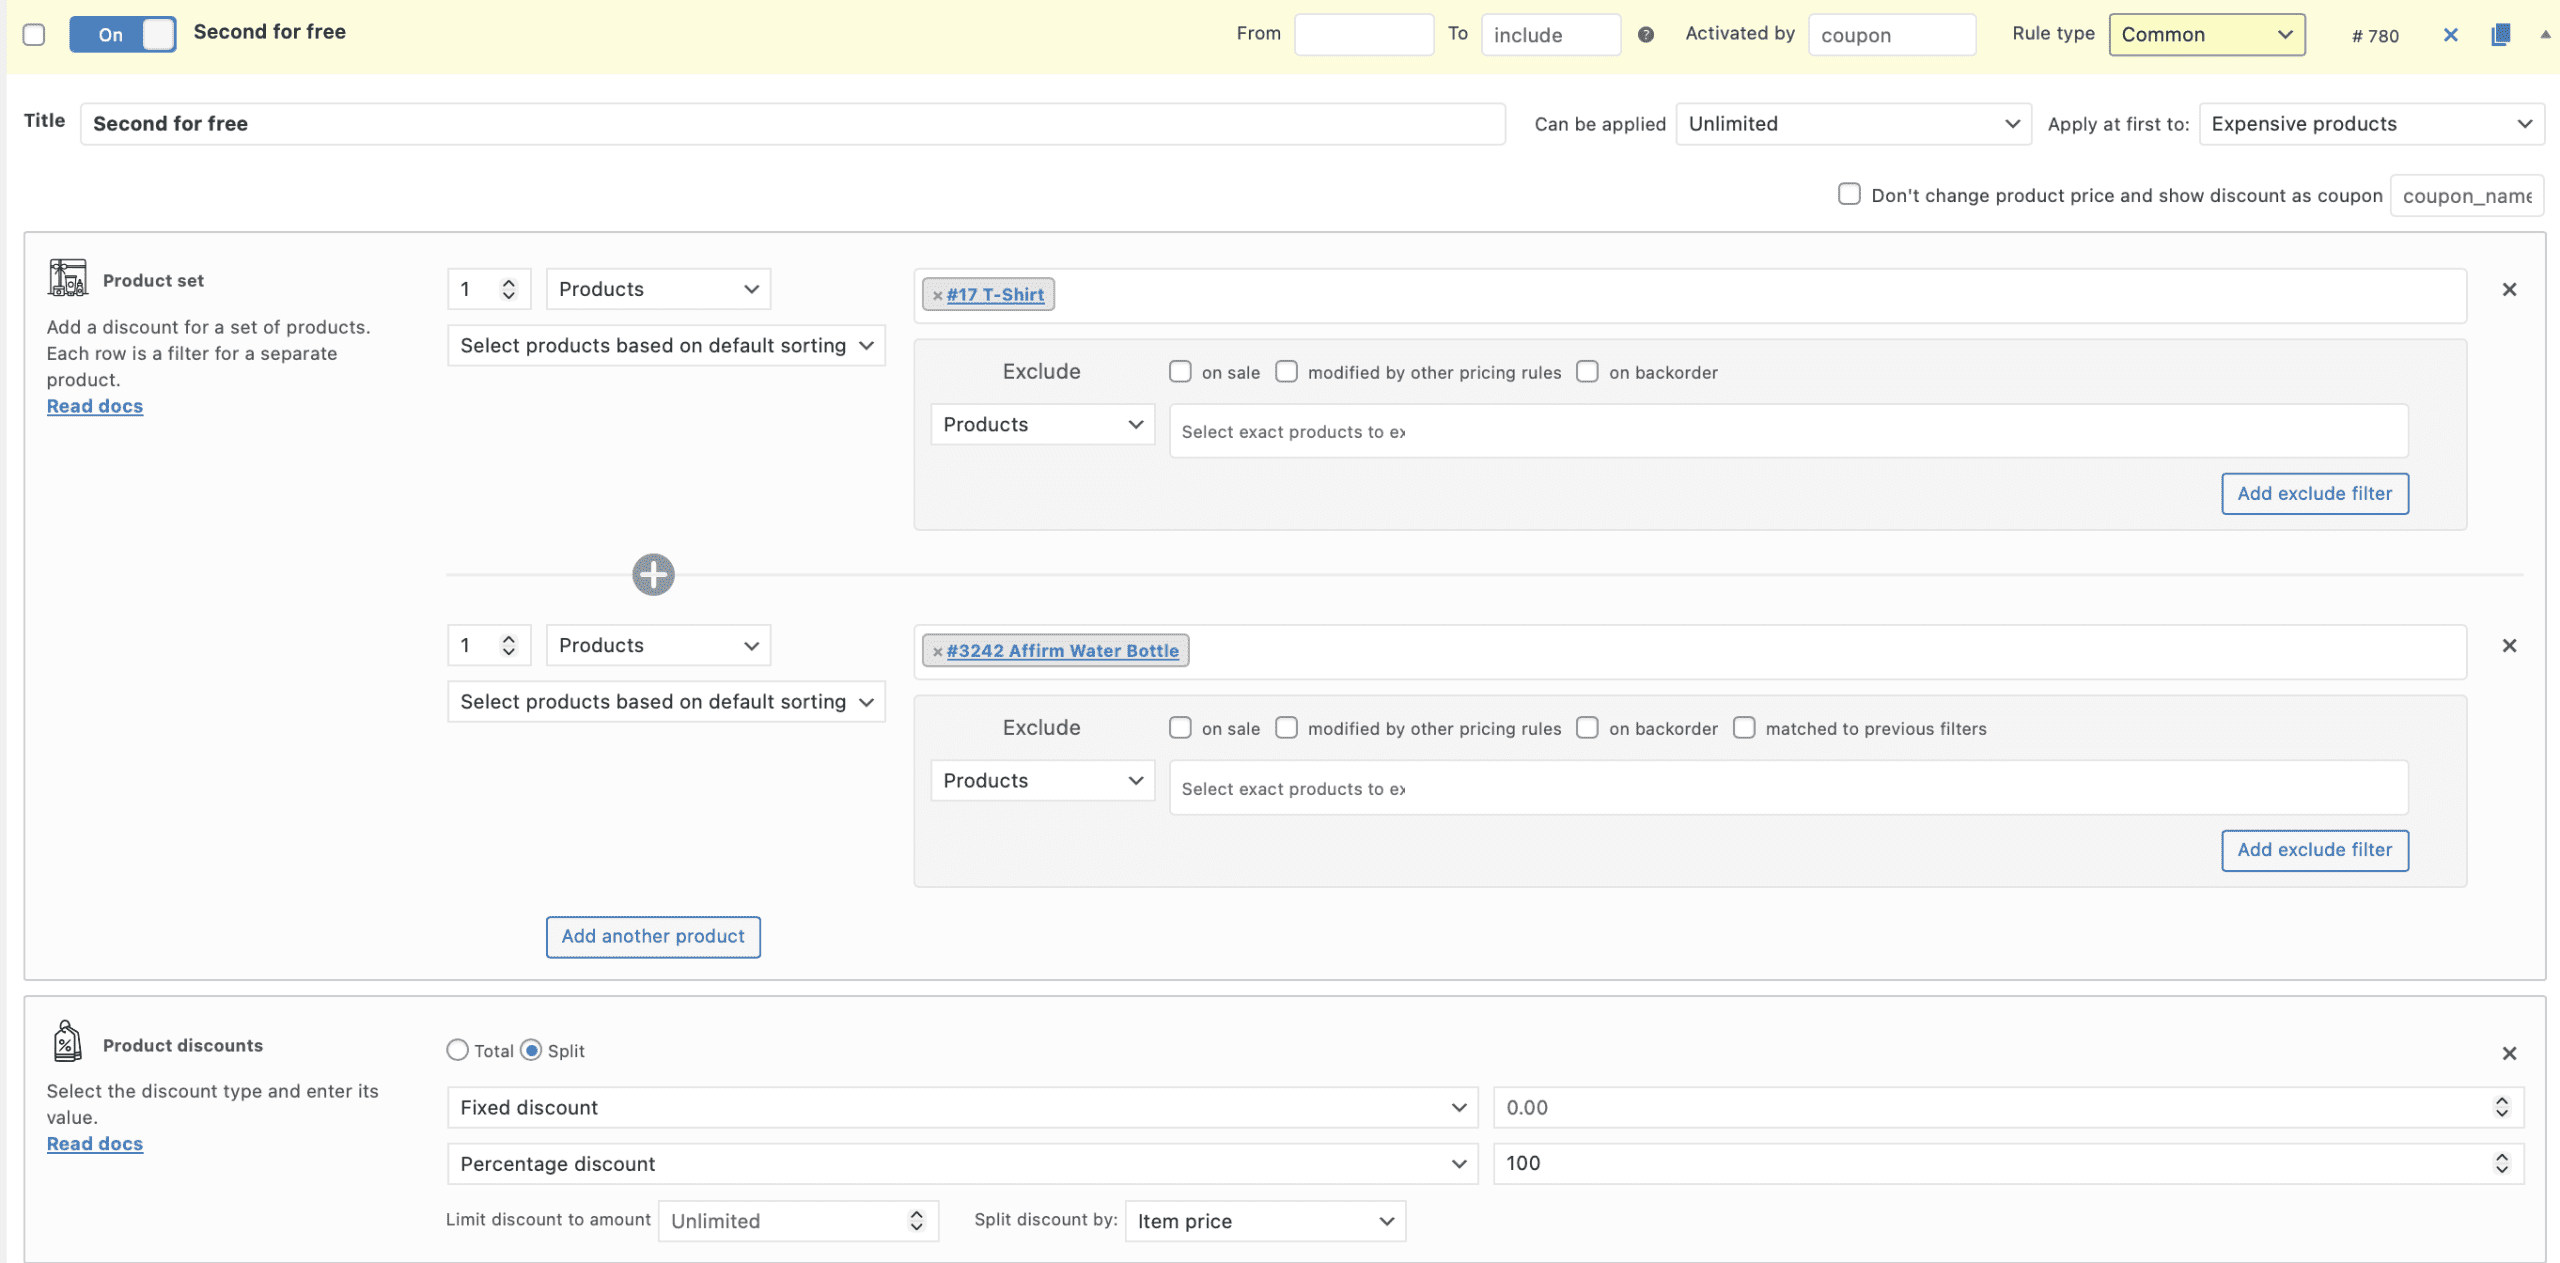Click the circular plus icon between products

(653, 574)
